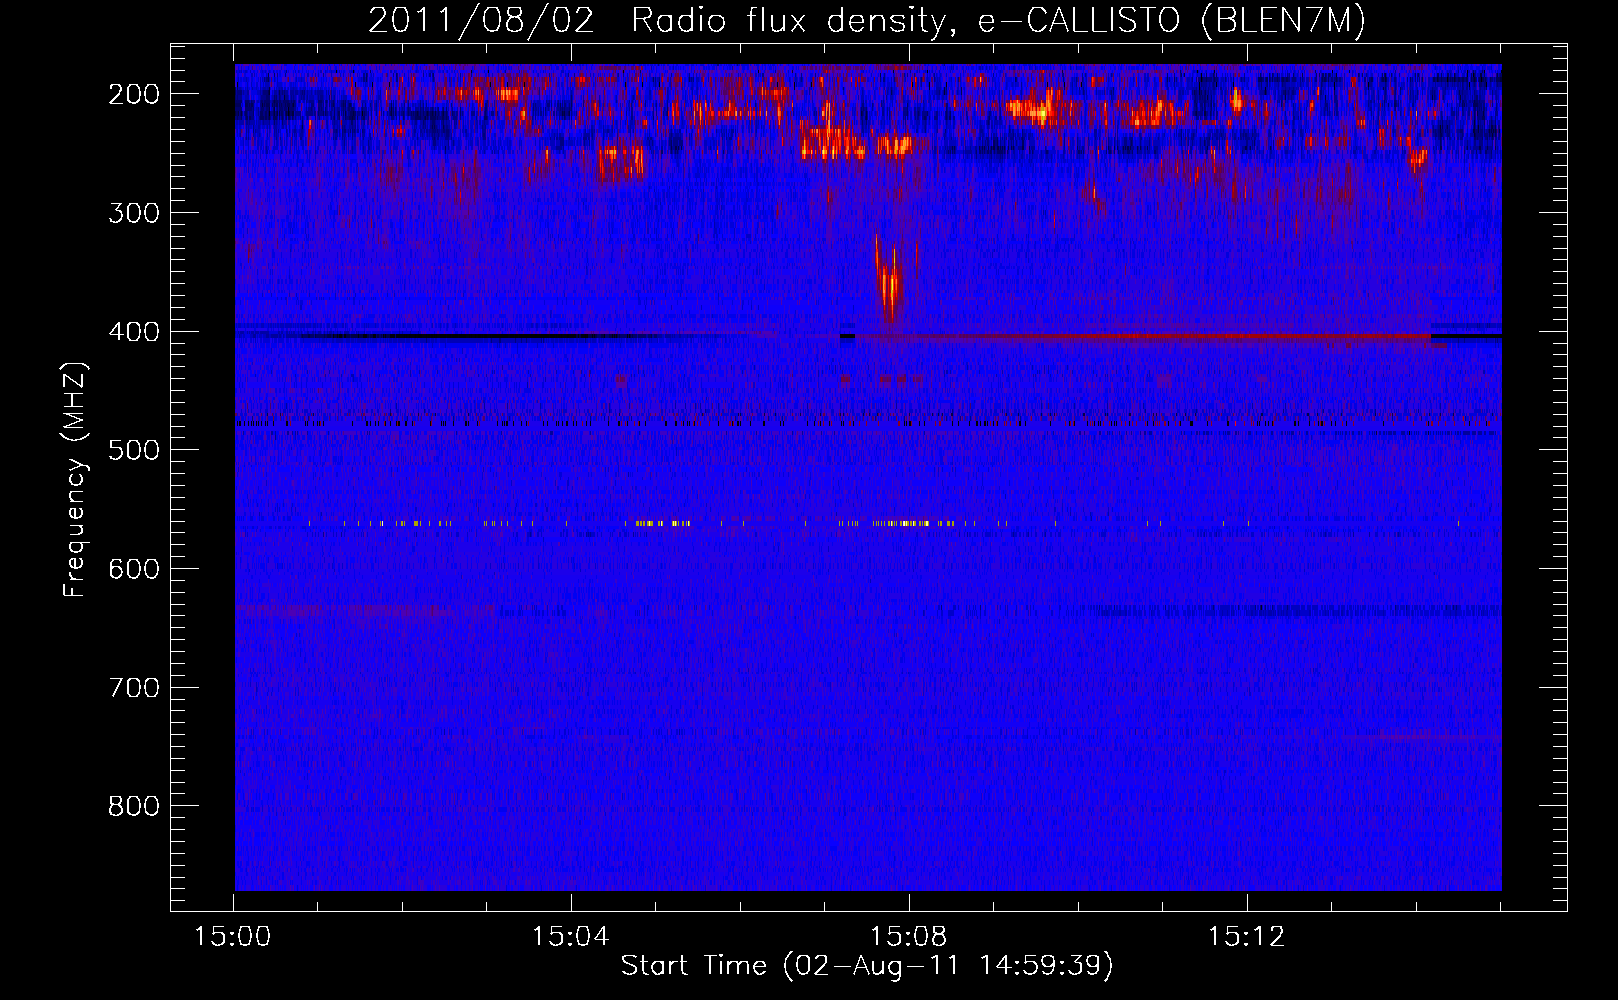Click the 300 frequency tick label

[x=134, y=213]
